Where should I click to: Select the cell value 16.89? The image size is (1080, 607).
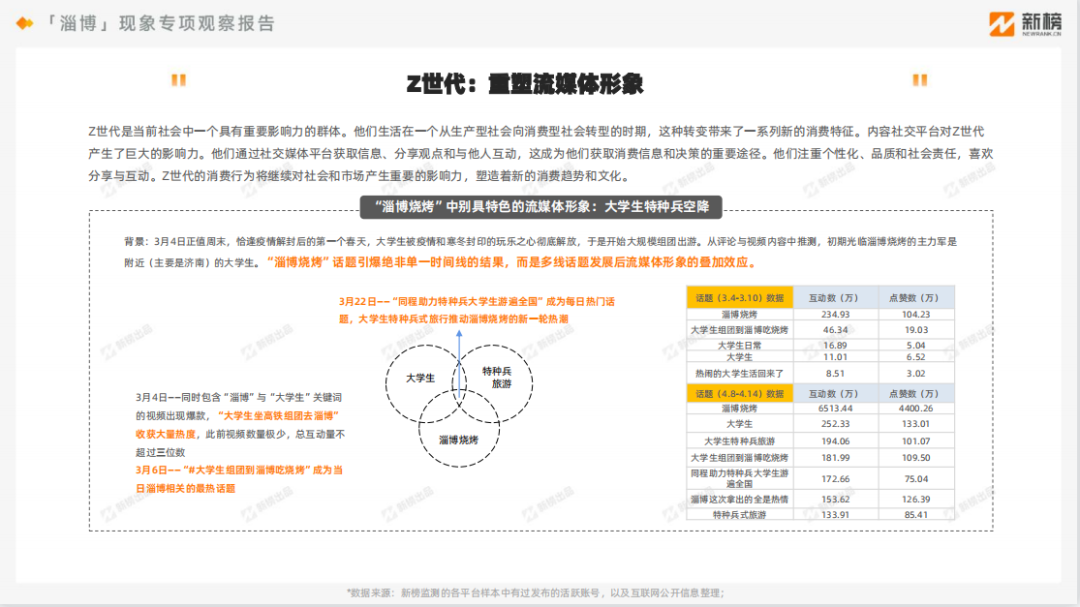coord(835,345)
